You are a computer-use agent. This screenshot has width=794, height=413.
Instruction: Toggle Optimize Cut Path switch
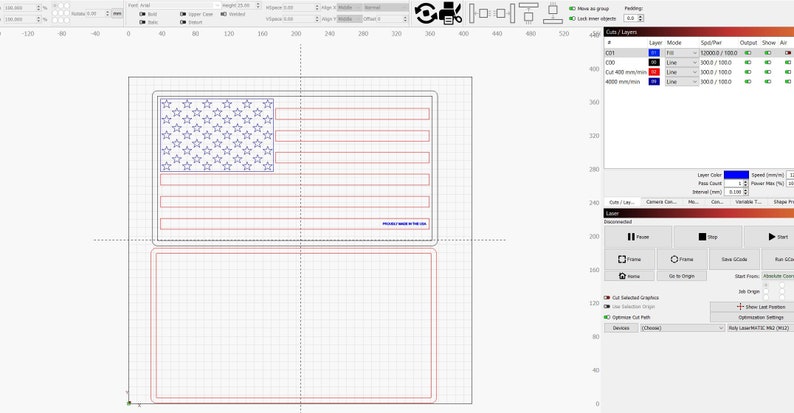pyautogui.click(x=607, y=317)
